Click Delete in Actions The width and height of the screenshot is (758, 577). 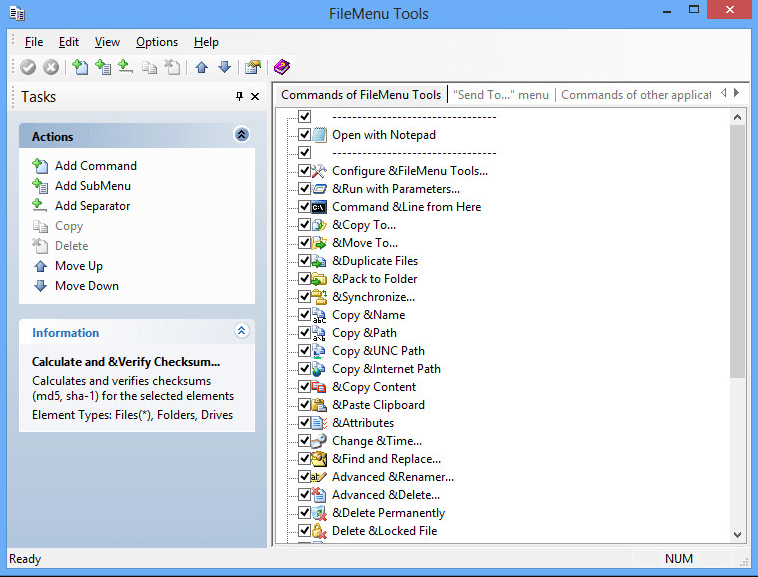tap(72, 246)
